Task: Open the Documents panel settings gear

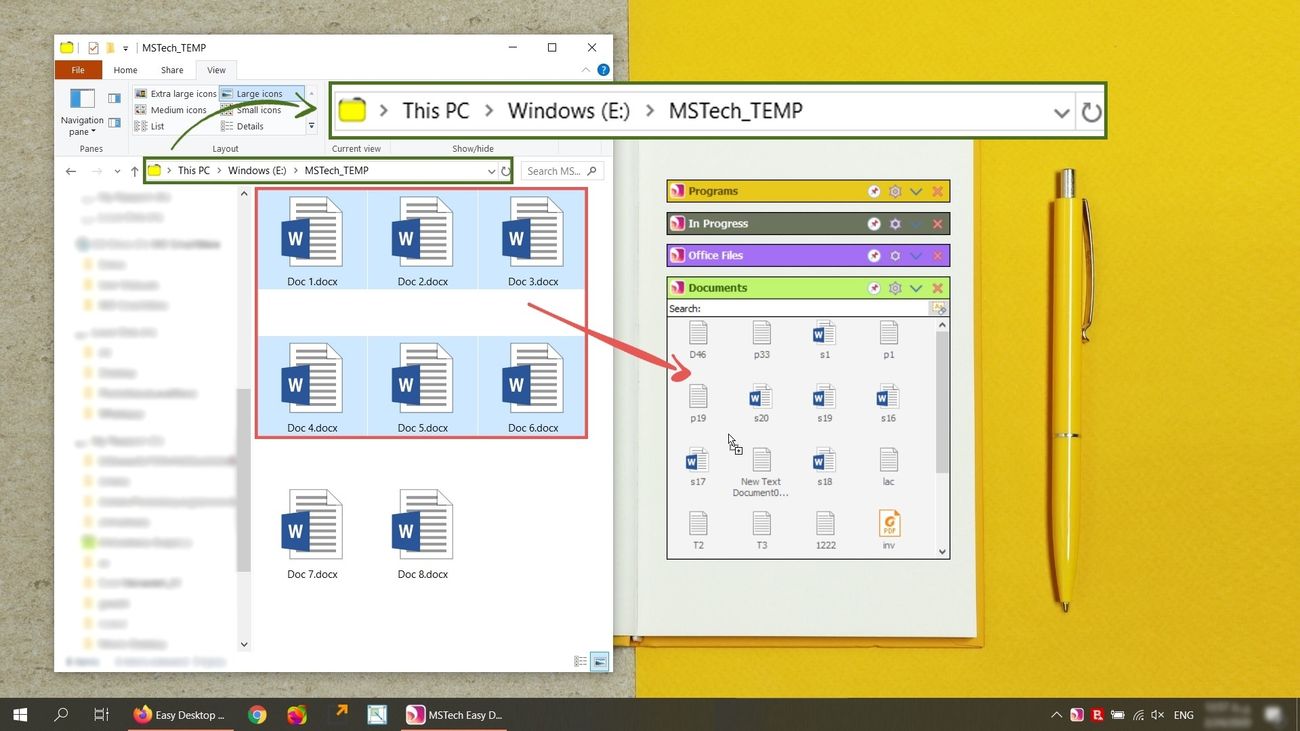Action: [x=894, y=288]
